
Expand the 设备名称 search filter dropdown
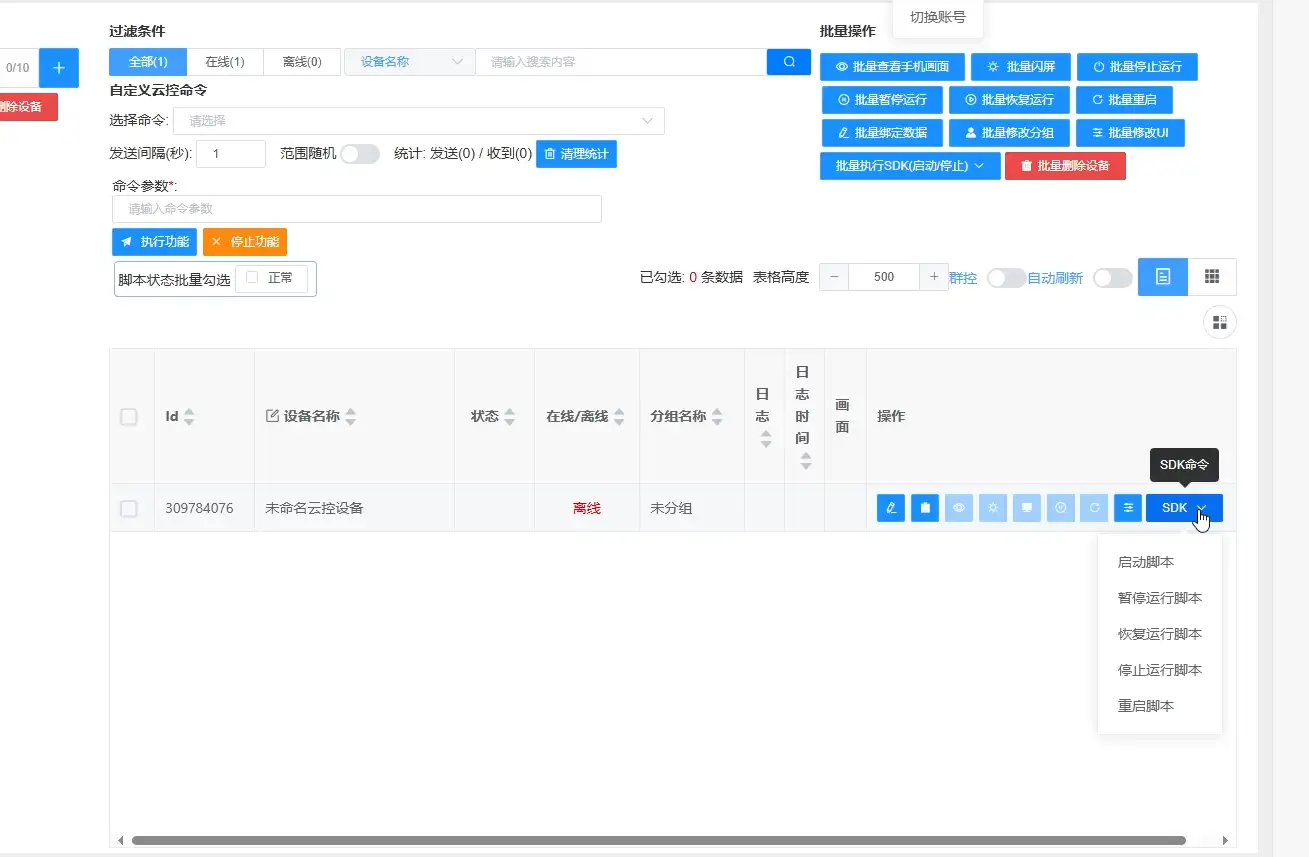tap(408, 61)
